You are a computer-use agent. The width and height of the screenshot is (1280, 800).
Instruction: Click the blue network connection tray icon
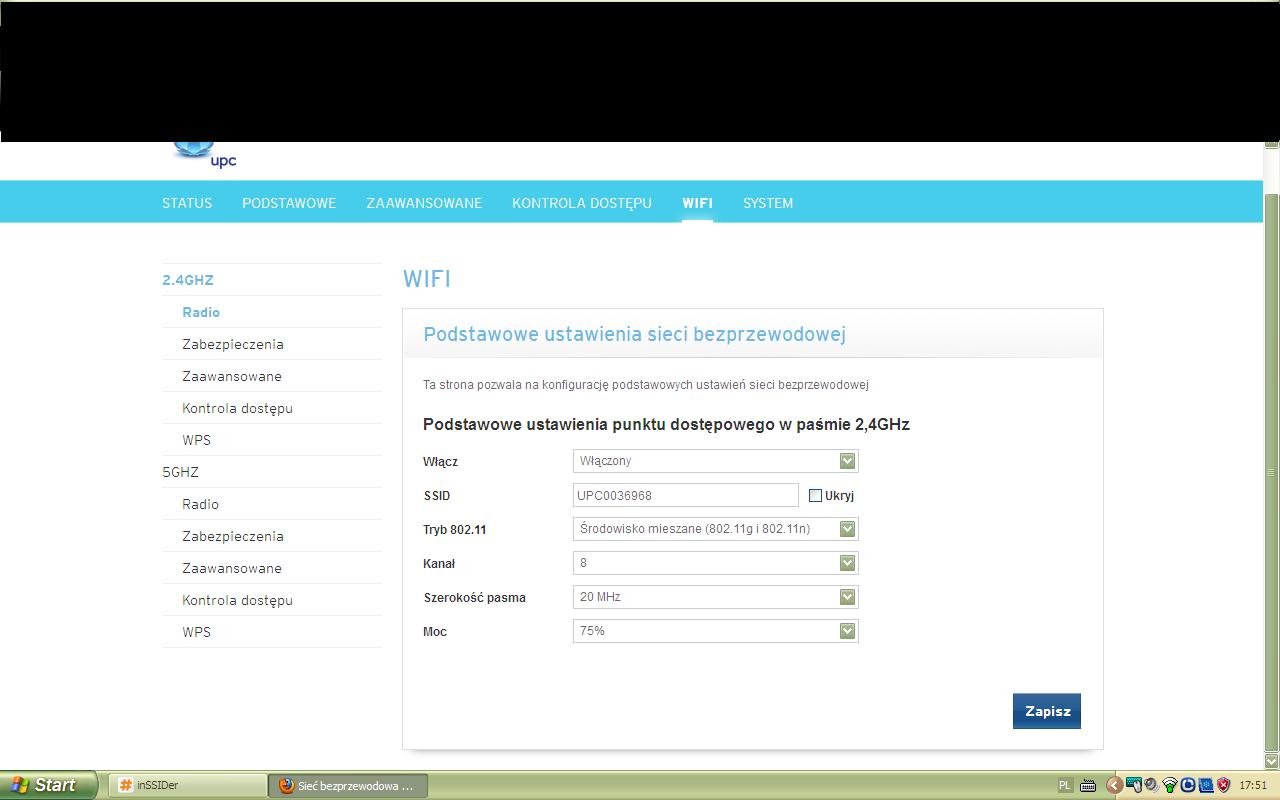[x=1206, y=785]
